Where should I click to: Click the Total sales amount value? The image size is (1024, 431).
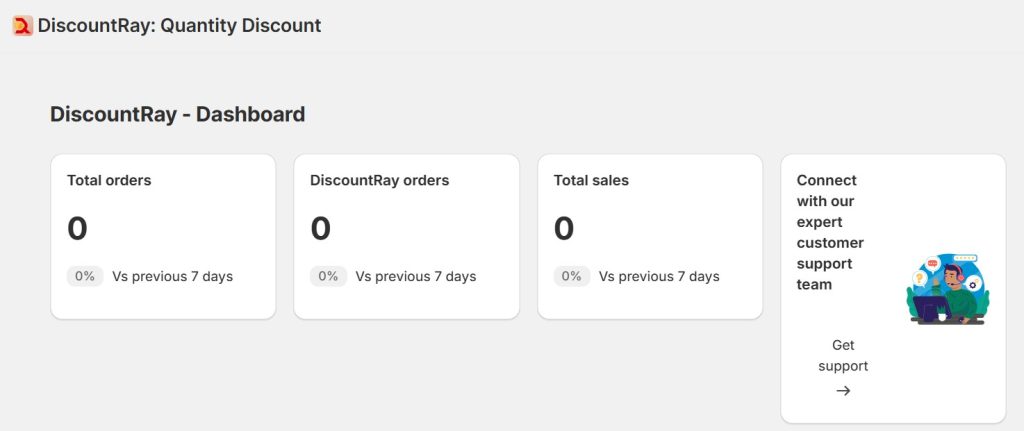pos(564,229)
